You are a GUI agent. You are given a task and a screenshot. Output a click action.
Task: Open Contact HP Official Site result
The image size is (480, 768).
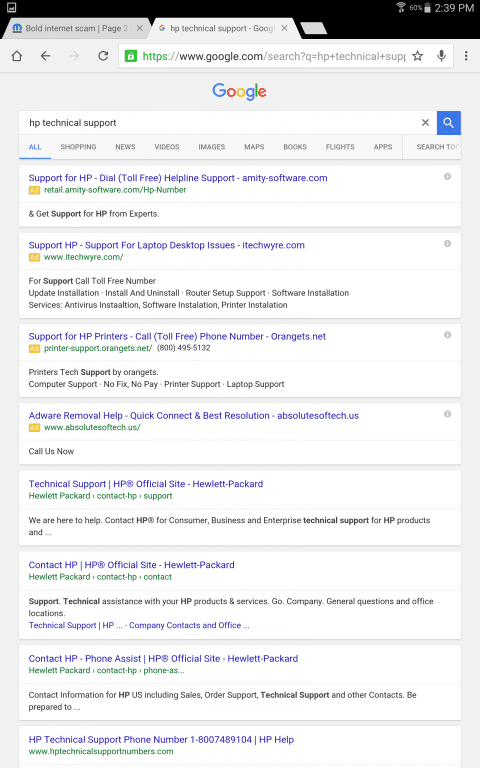click(x=131, y=565)
